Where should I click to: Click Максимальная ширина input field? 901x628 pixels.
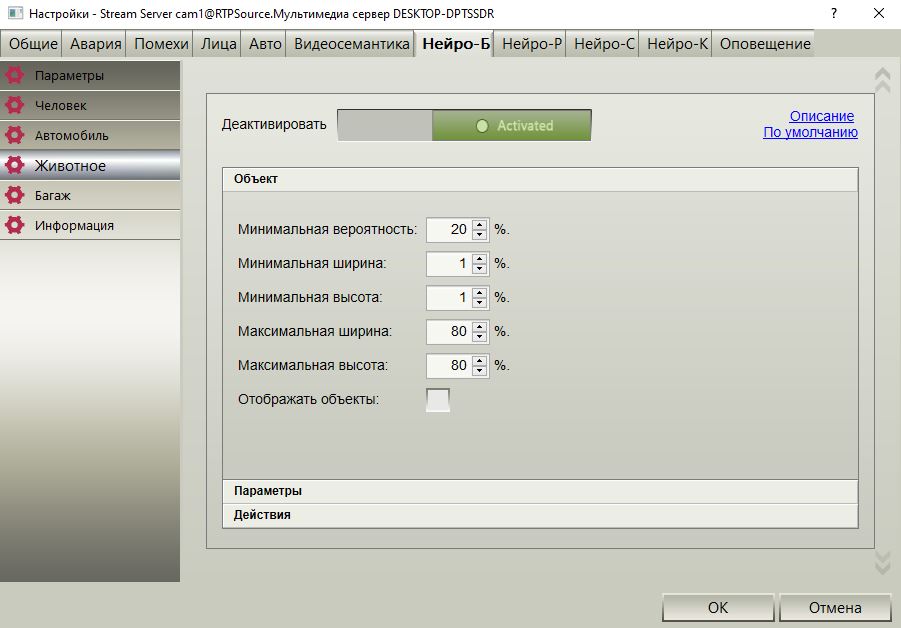pos(449,331)
